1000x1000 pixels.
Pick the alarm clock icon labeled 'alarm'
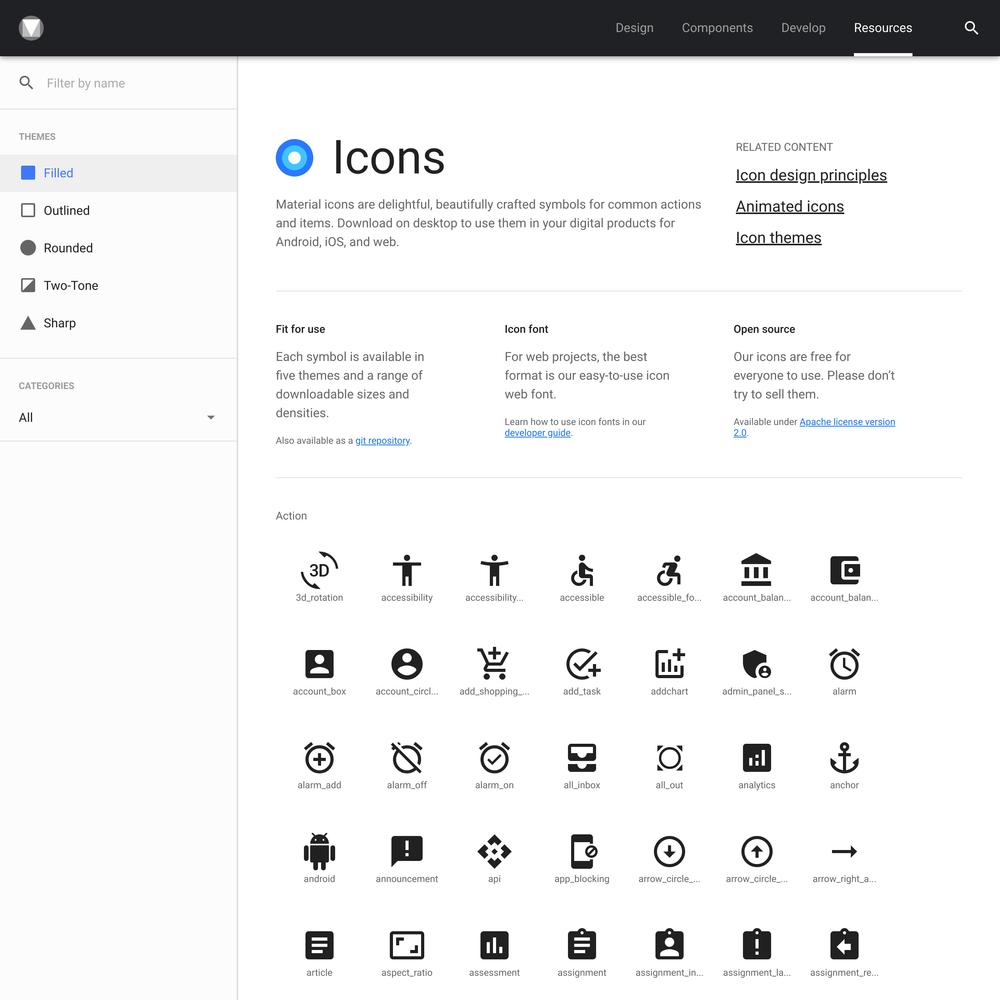pyautogui.click(x=844, y=664)
